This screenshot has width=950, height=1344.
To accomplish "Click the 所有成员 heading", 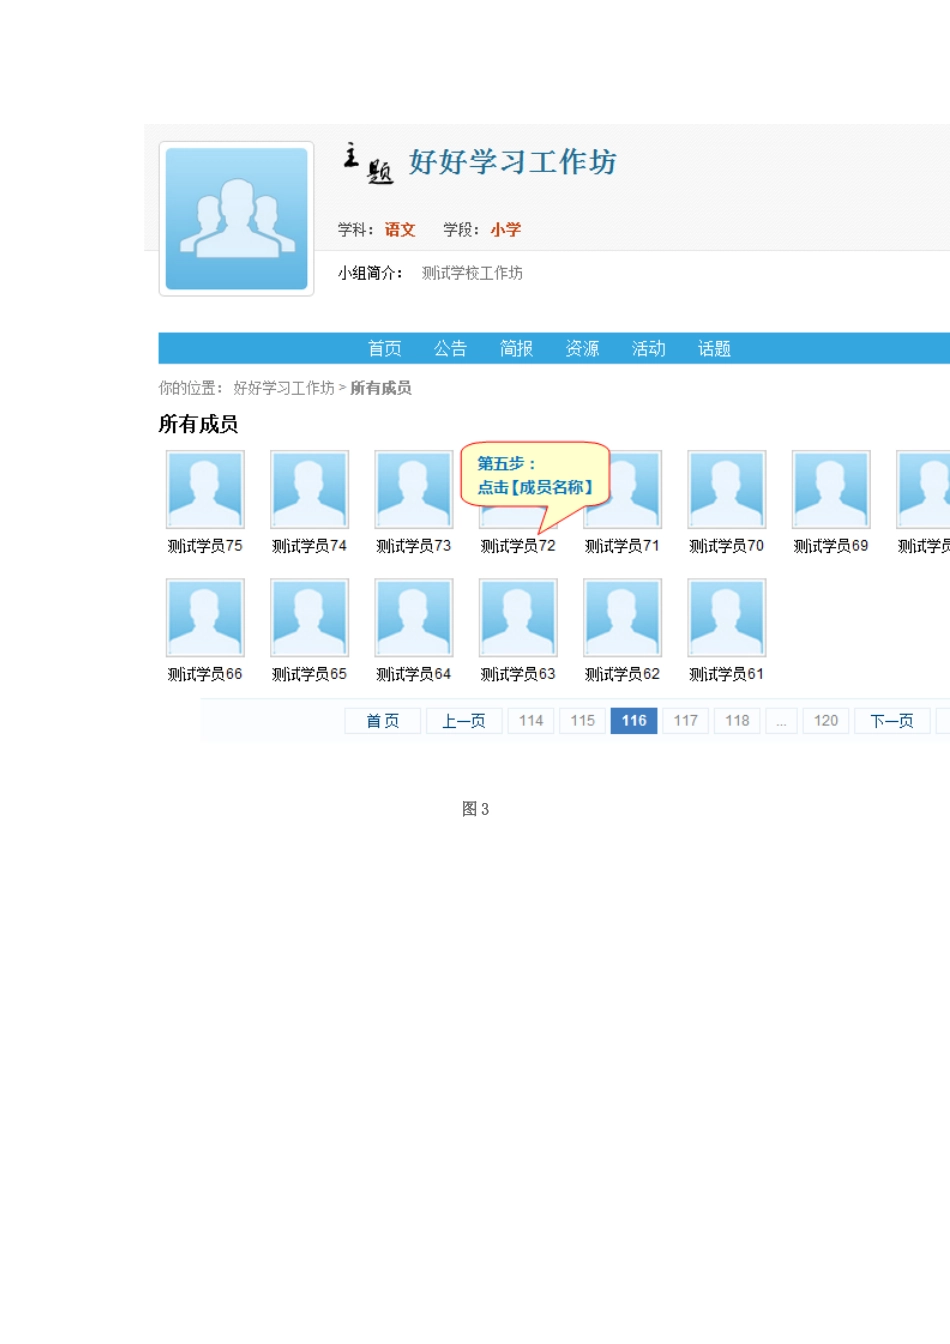I will (x=198, y=425).
